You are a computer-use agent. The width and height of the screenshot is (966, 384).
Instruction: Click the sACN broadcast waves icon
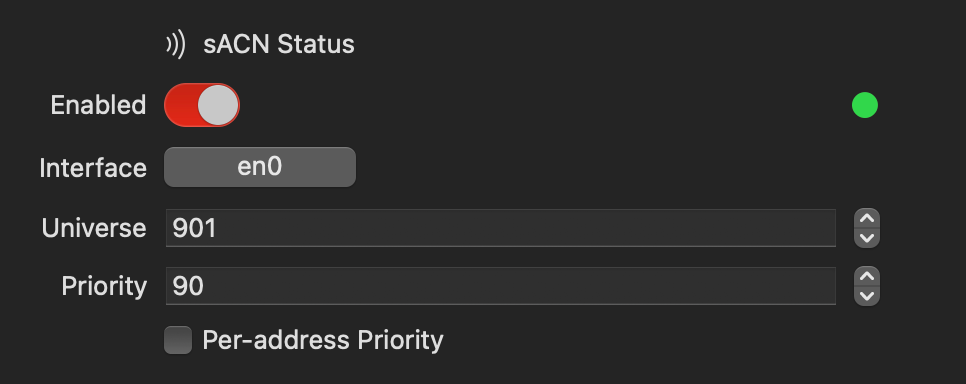[x=176, y=44]
